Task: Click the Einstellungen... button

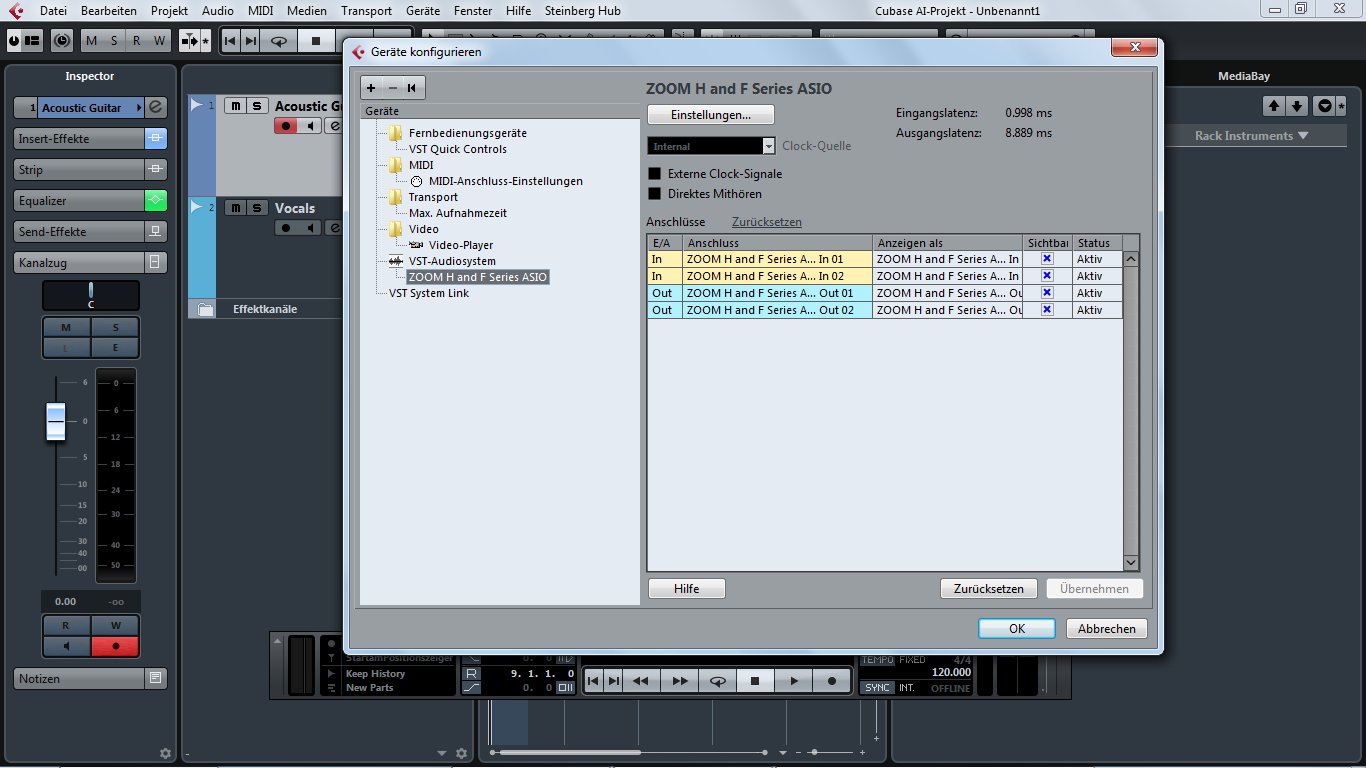Action: point(711,114)
